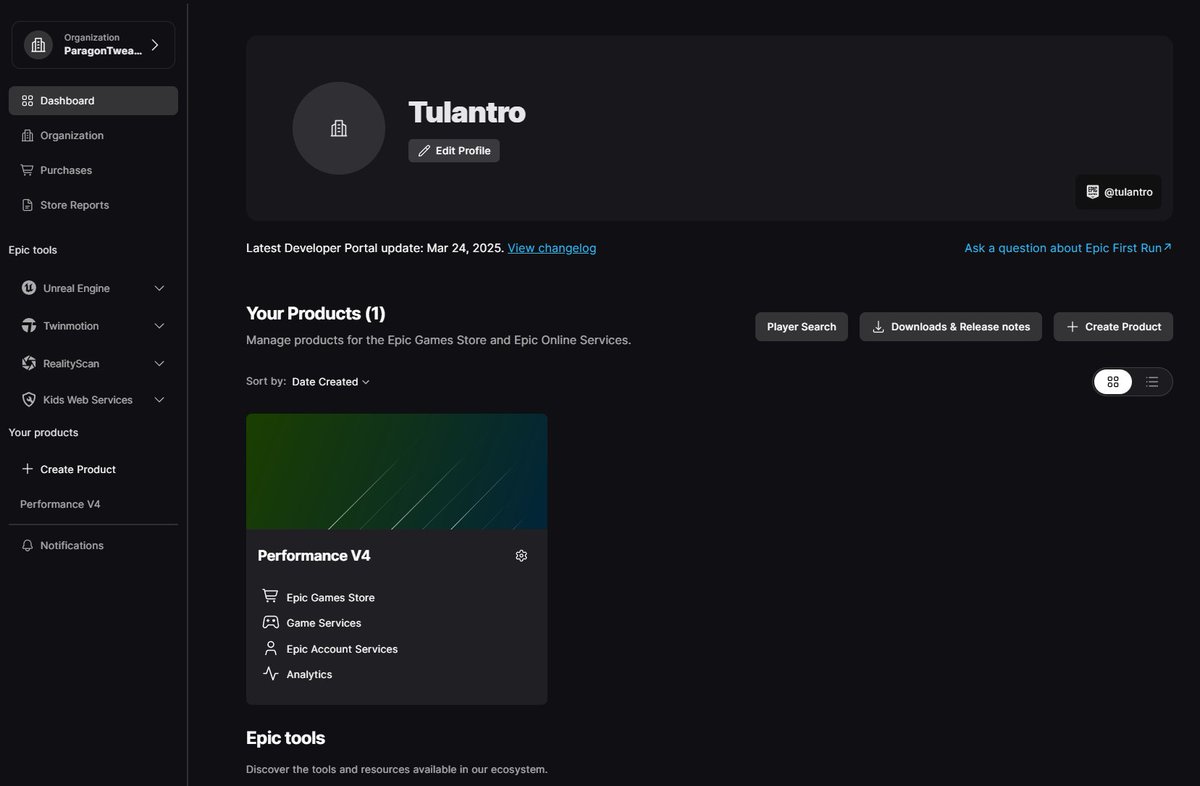Click the icon beside @tulantro
Image resolution: width=1200 pixels, height=786 pixels.
[x=1093, y=192]
